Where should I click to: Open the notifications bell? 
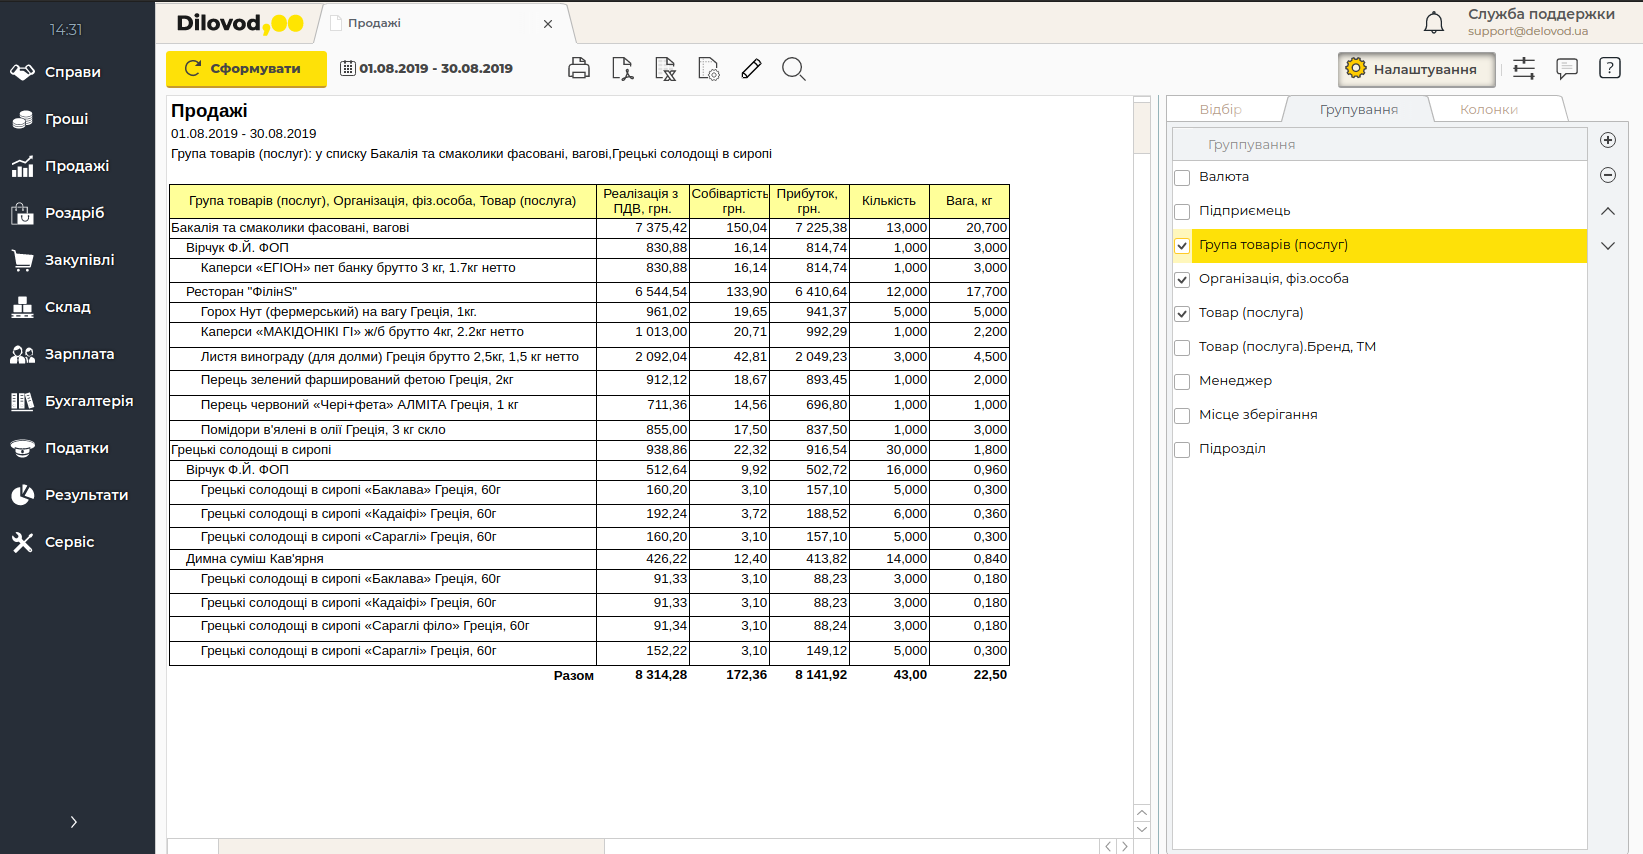tap(1433, 22)
